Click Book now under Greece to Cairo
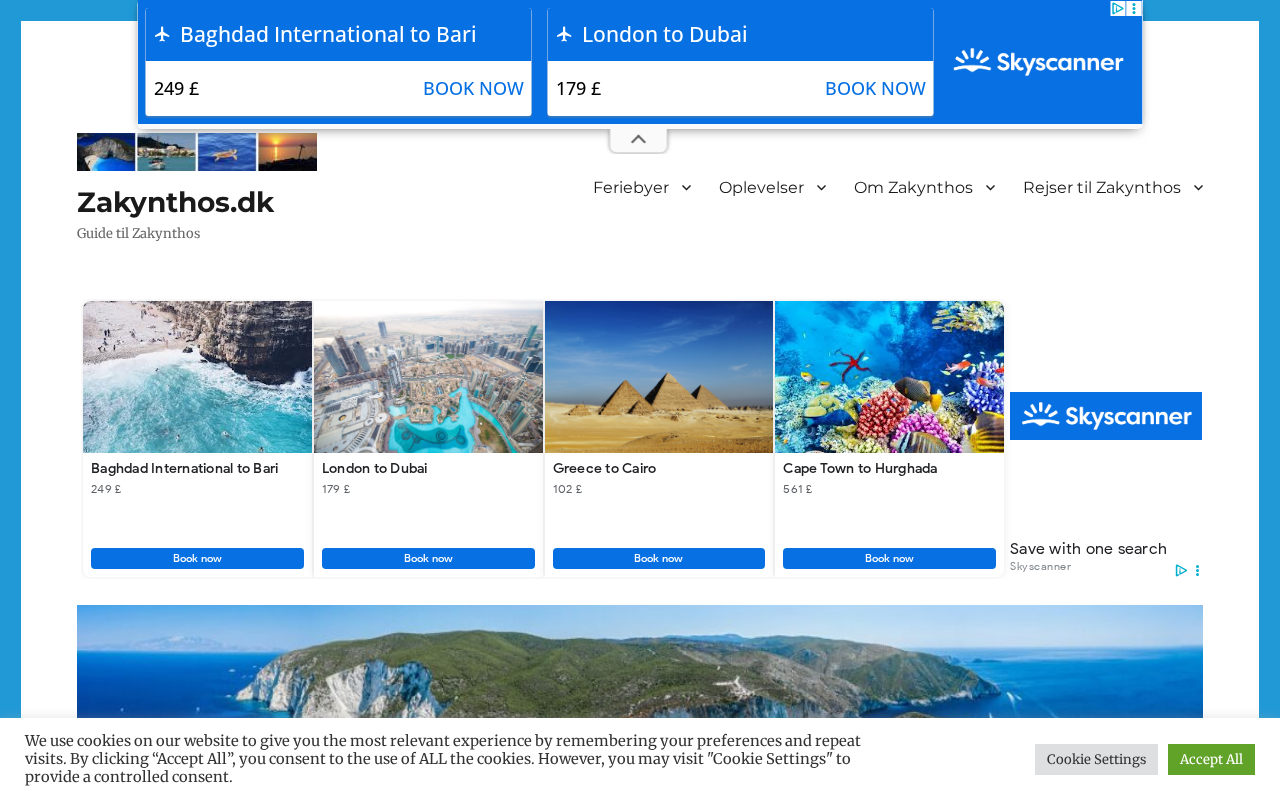1280x800 pixels. click(659, 558)
